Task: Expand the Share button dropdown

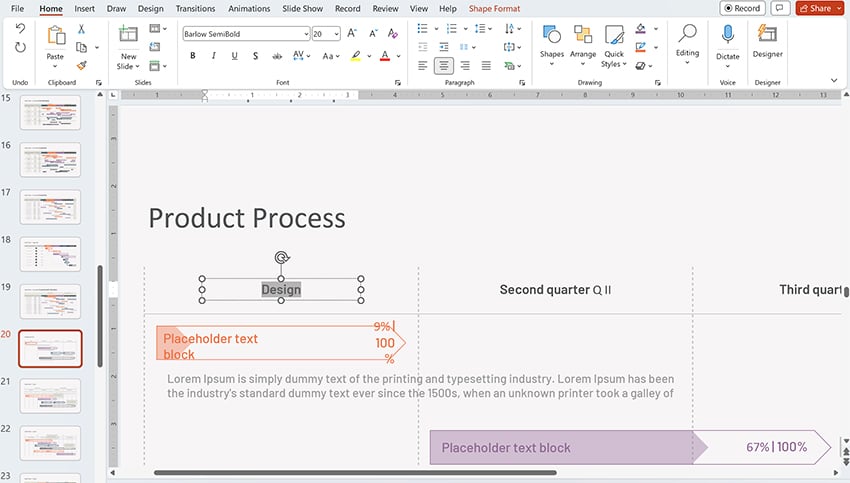Action: [x=839, y=8]
